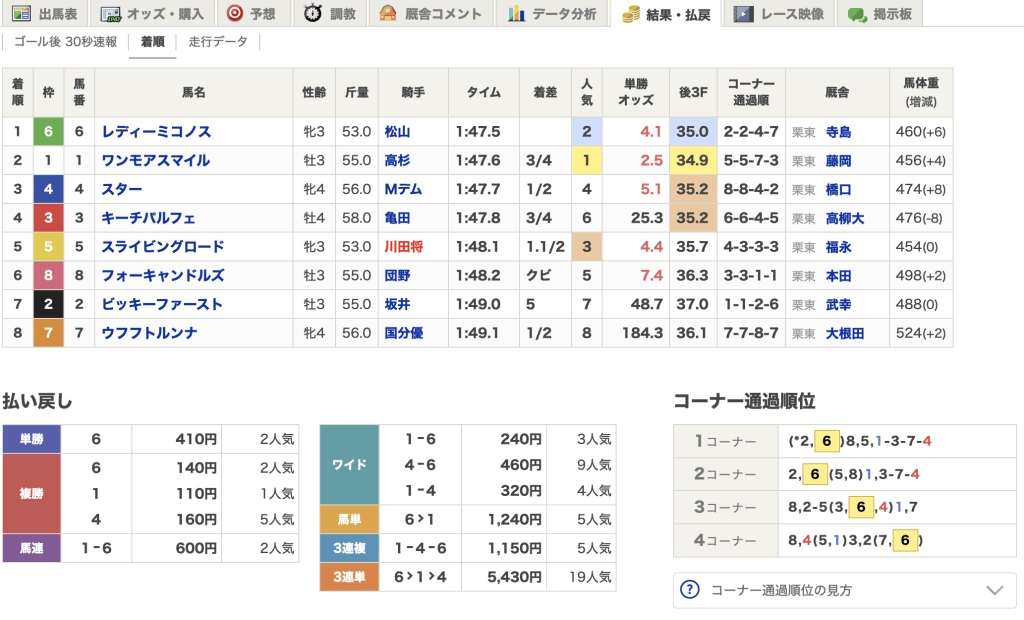This screenshot has height=620, width=1024.
Task: Open trainer 高柳大 link
Action: (x=845, y=218)
